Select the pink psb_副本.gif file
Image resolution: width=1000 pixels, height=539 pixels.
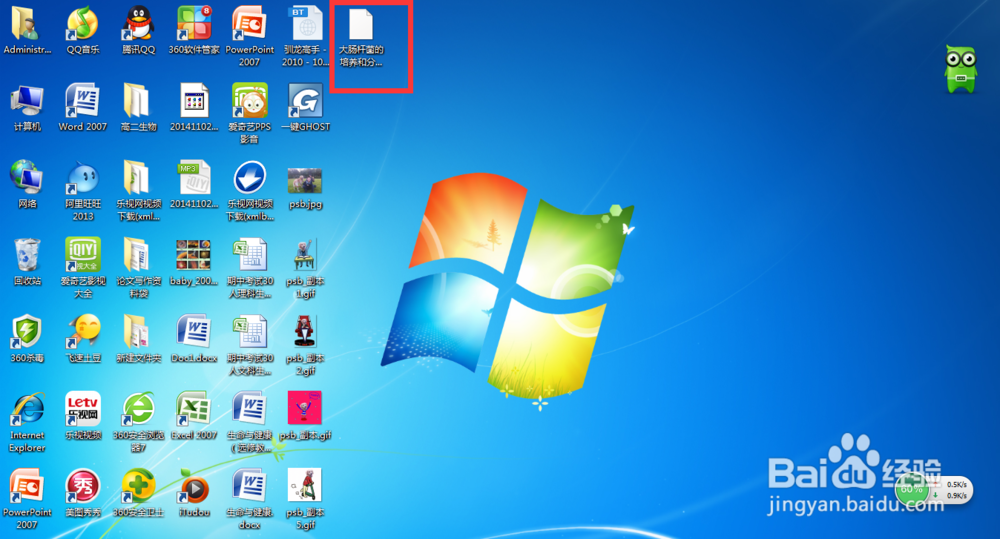305,408
